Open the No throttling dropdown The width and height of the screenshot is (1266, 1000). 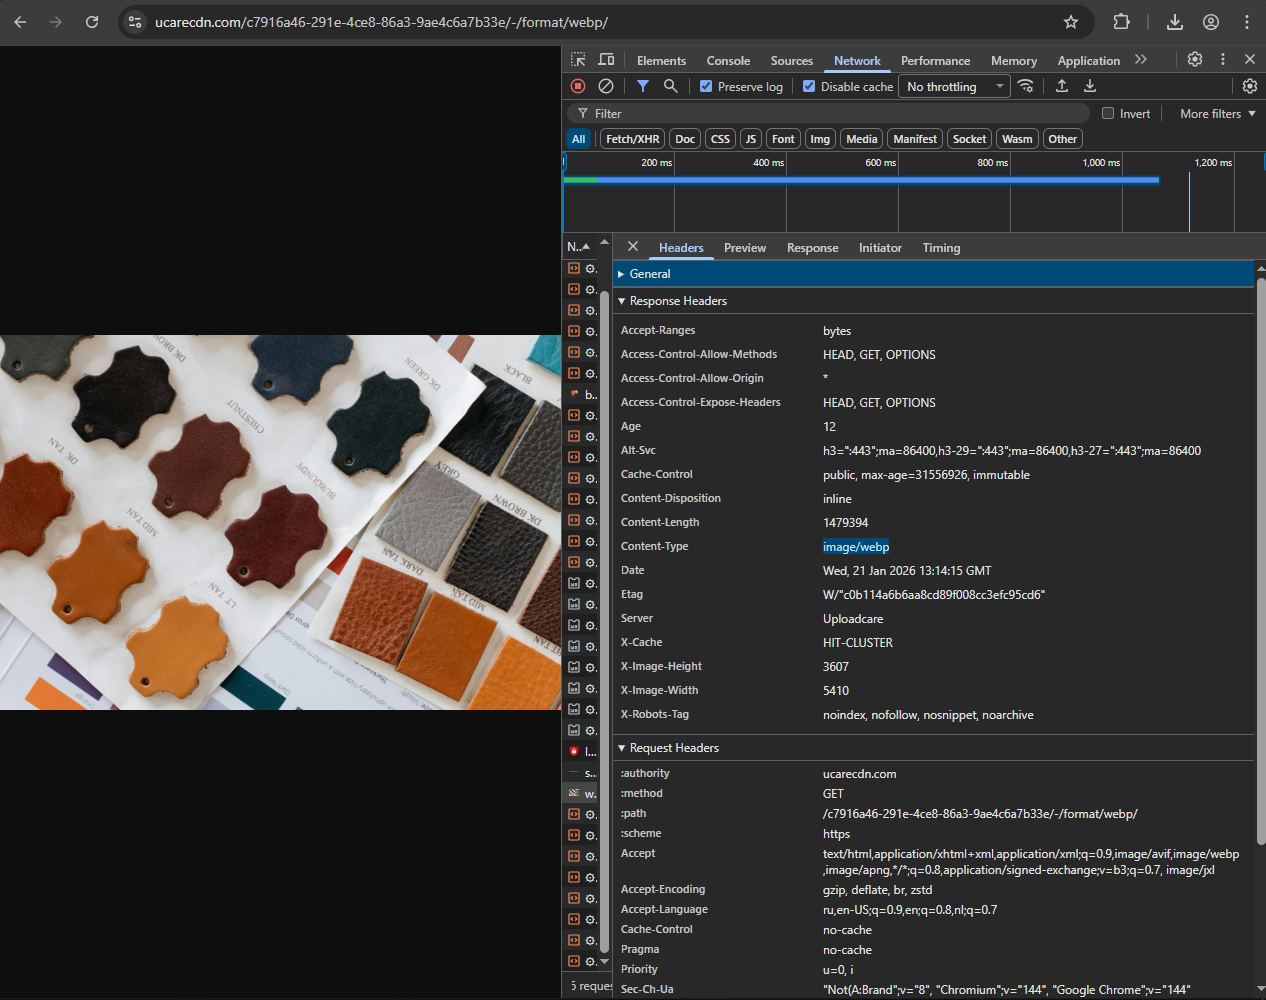[954, 87]
